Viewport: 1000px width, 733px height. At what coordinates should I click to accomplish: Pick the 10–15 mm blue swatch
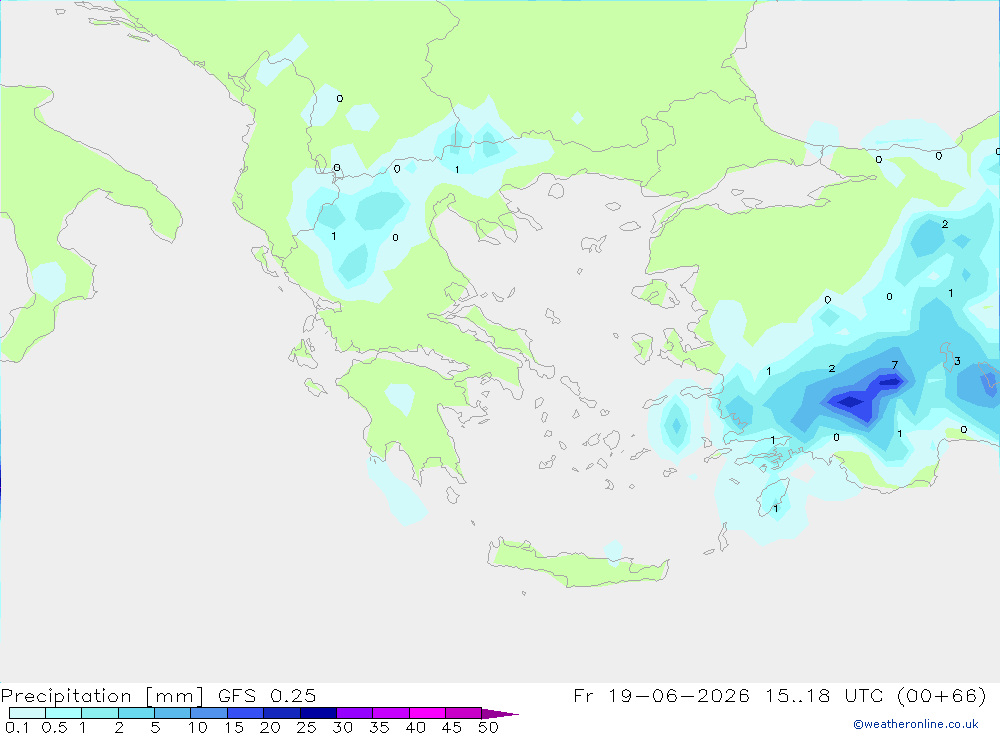click(209, 713)
